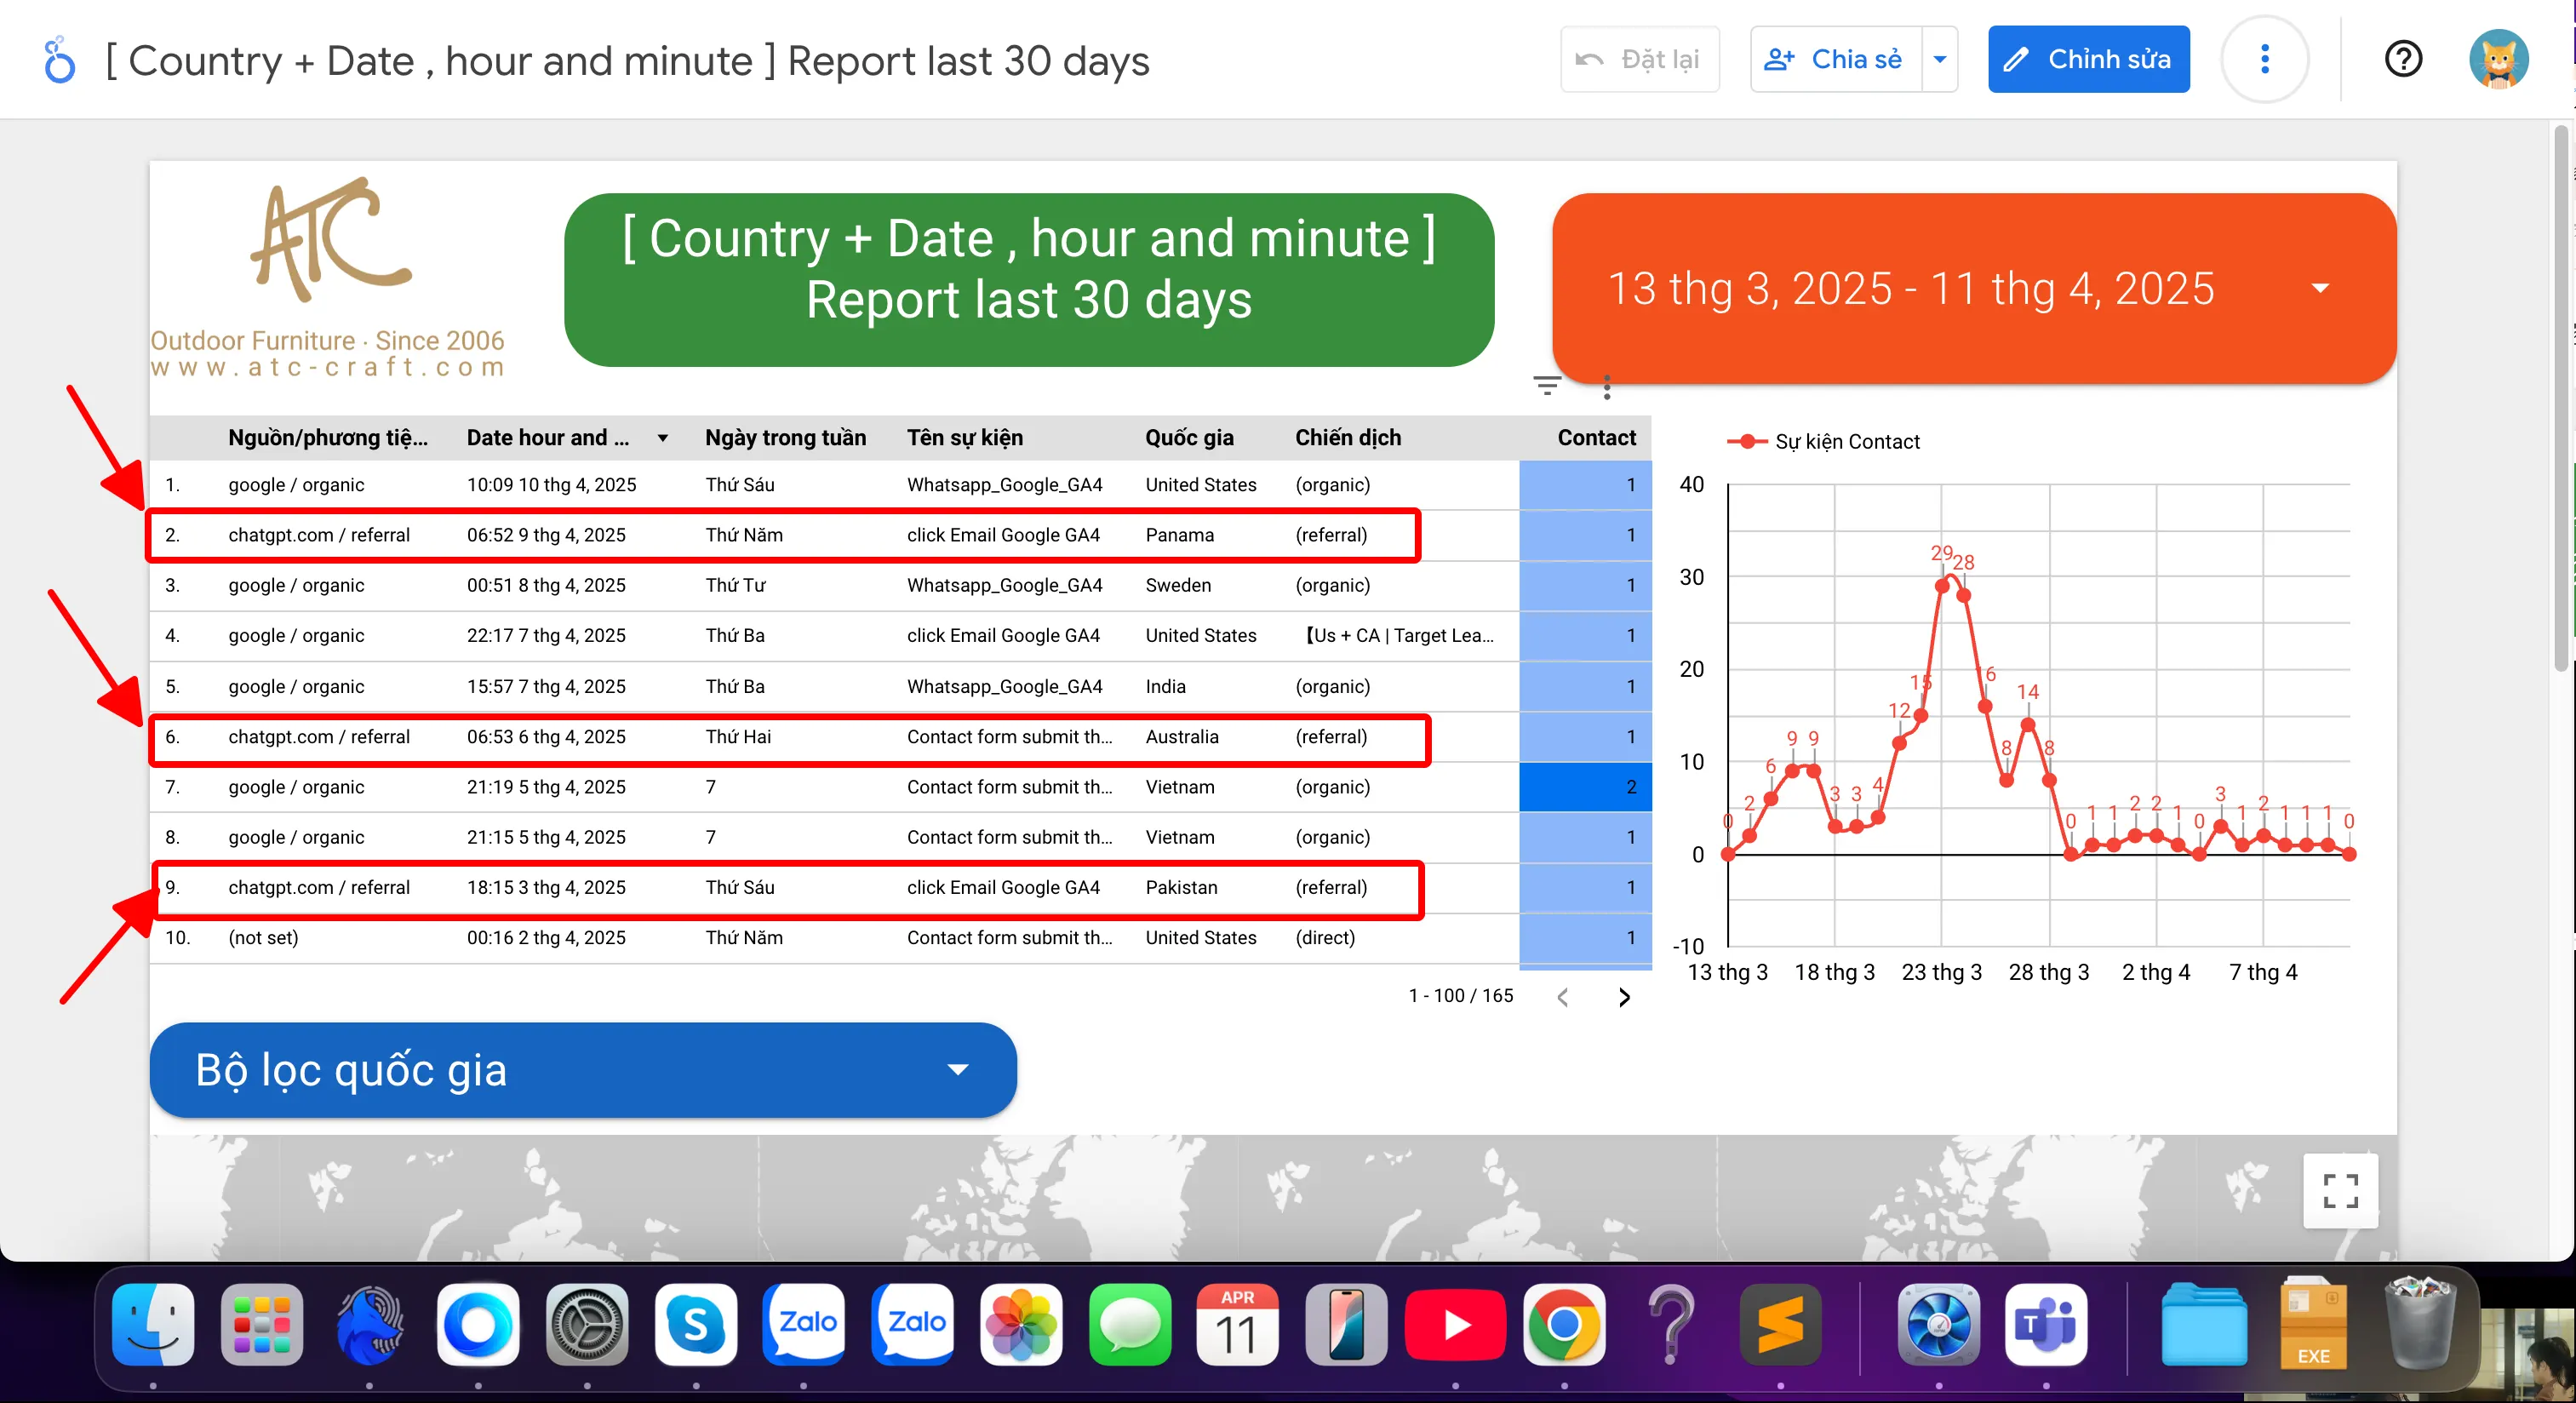
Task: Click the Looker Studio logo icon
Action: [x=59, y=61]
